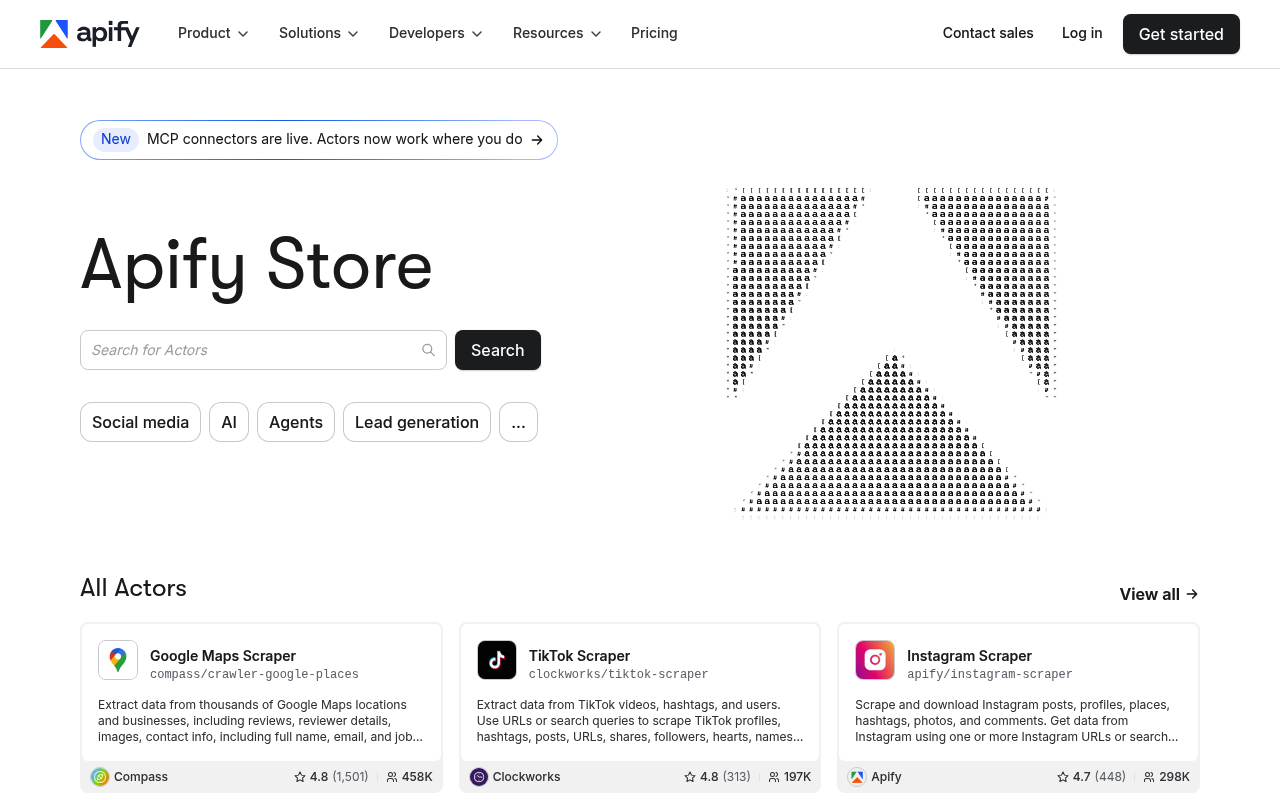The image size is (1280, 800).
Task: Open the View all Actors link
Action: tap(1159, 594)
